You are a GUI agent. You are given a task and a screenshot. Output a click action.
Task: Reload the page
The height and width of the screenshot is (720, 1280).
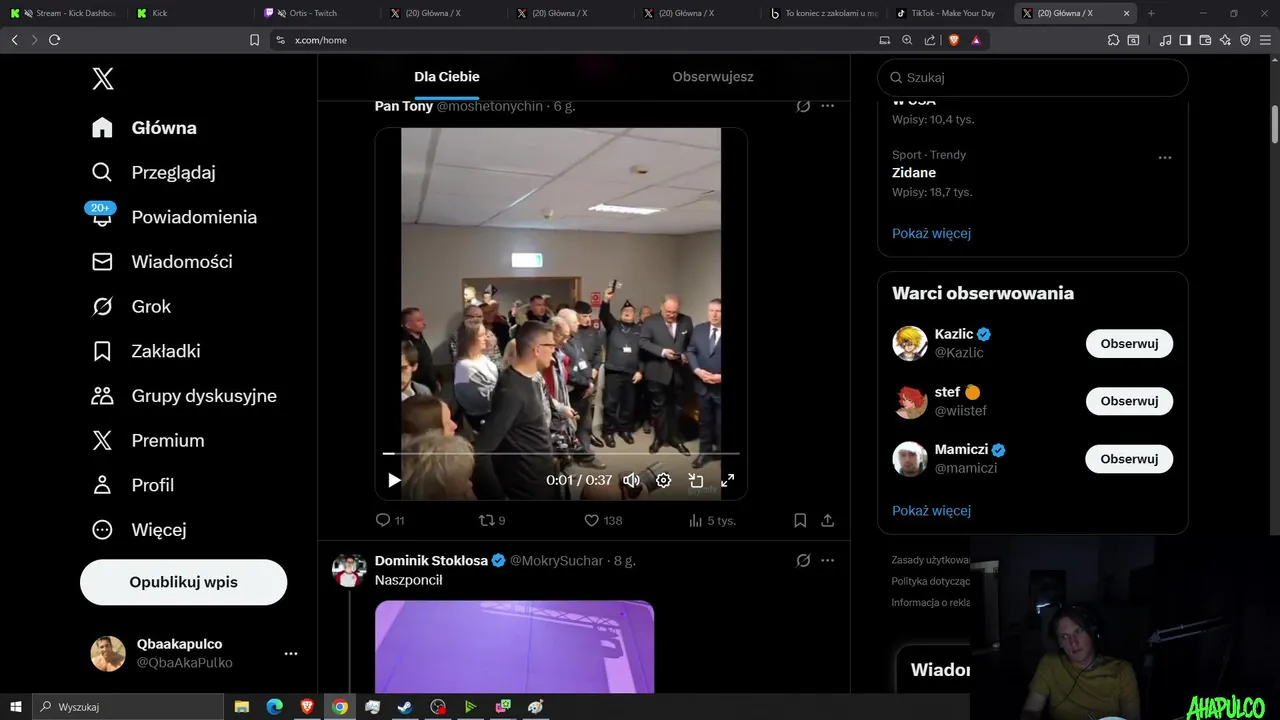tap(54, 40)
